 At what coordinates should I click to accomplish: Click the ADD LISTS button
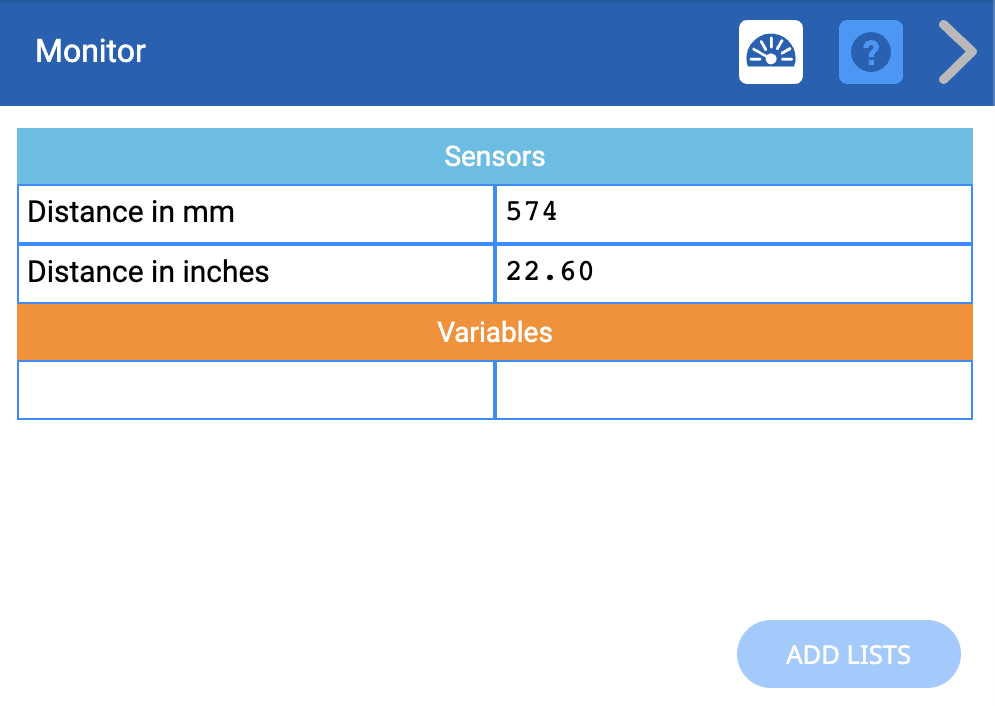848,654
